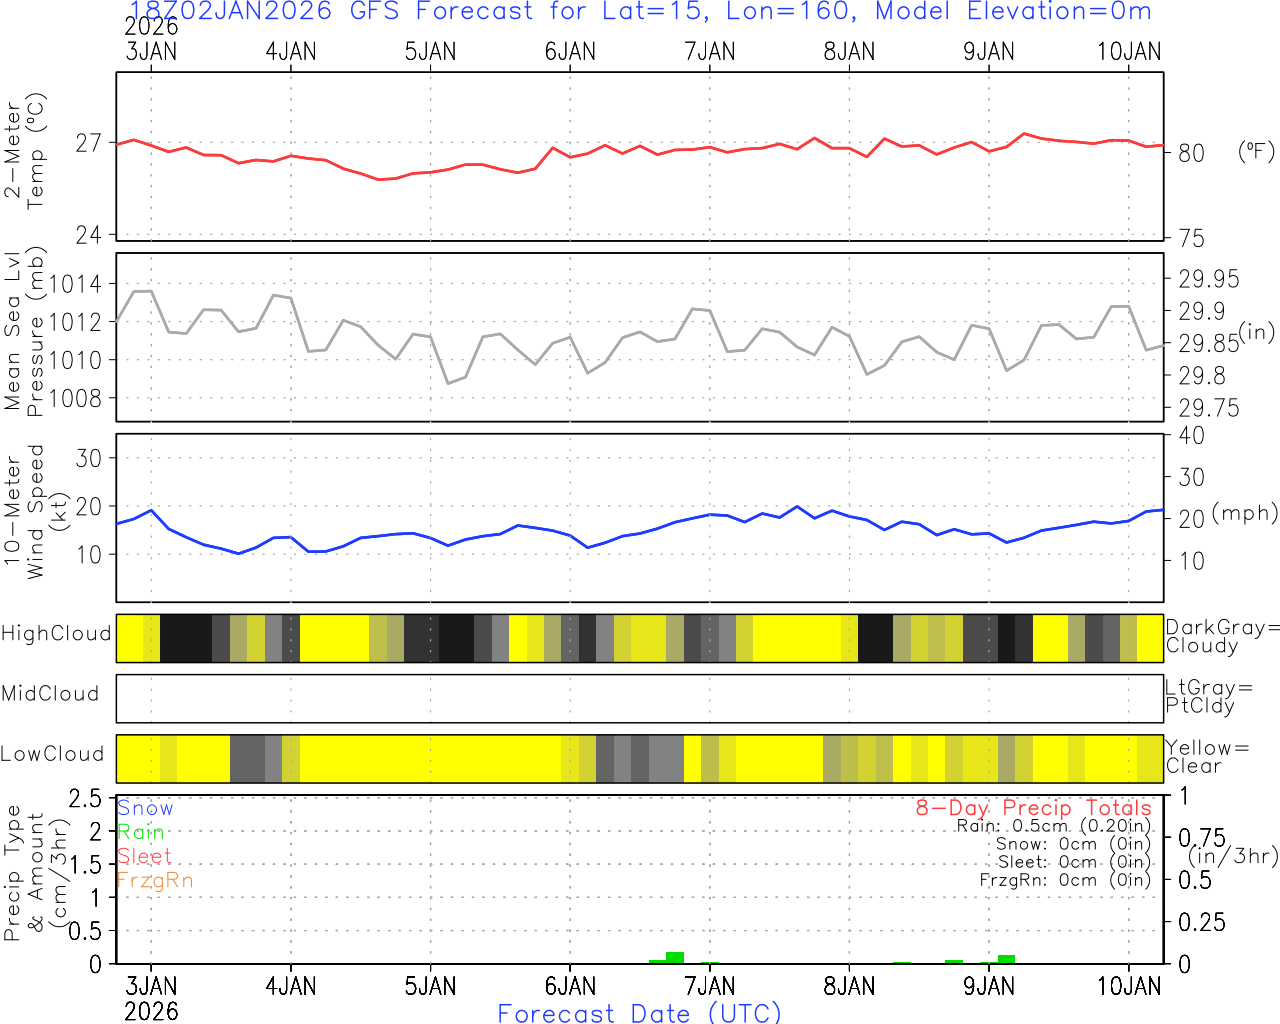
Task: Click the red Sleet legend label
Action: tap(144, 856)
